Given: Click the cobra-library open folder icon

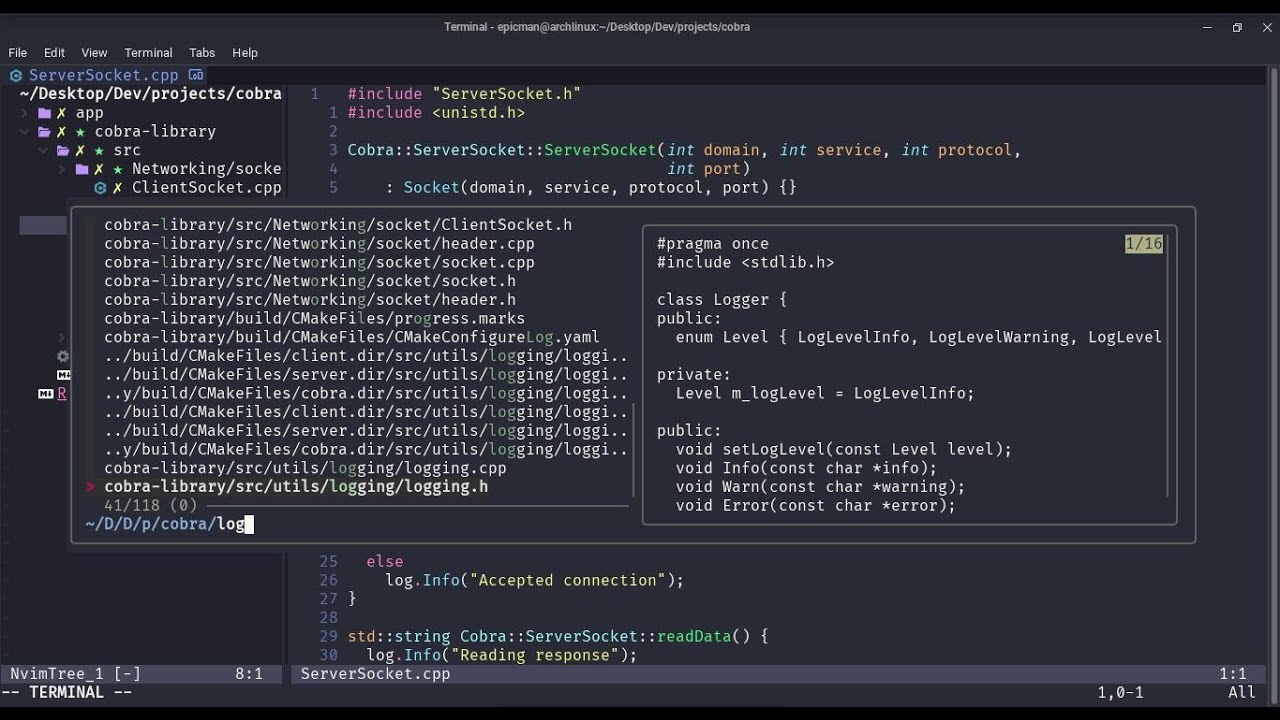Looking at the screenshot, I should click(x=44, y=132).
